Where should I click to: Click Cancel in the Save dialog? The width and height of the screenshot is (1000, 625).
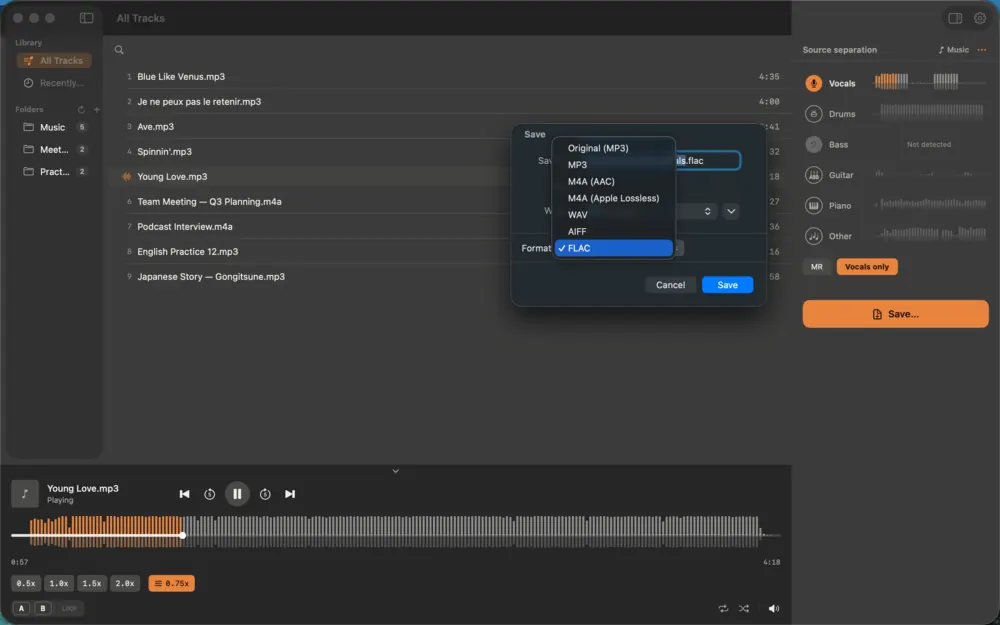670,285
